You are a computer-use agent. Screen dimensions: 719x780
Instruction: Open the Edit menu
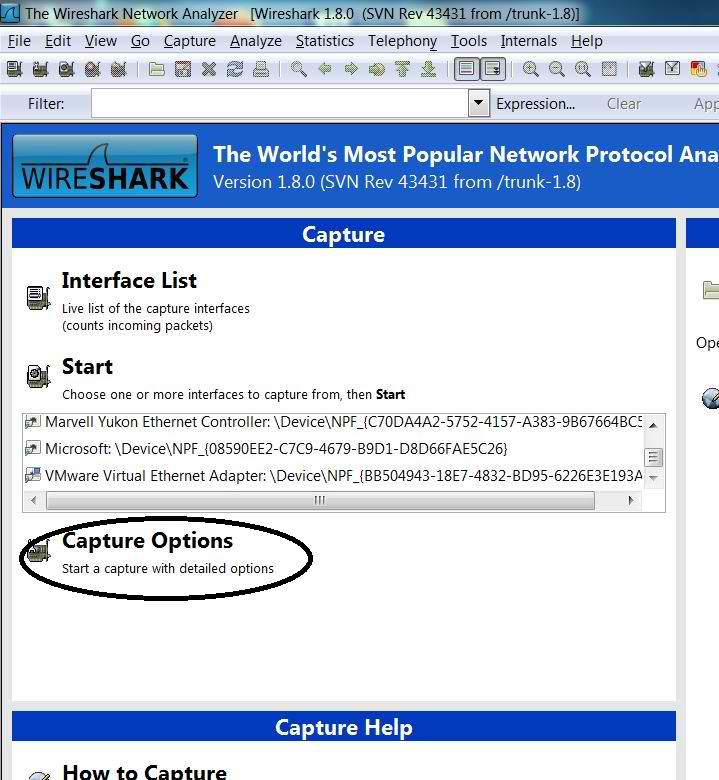(58, 41)
